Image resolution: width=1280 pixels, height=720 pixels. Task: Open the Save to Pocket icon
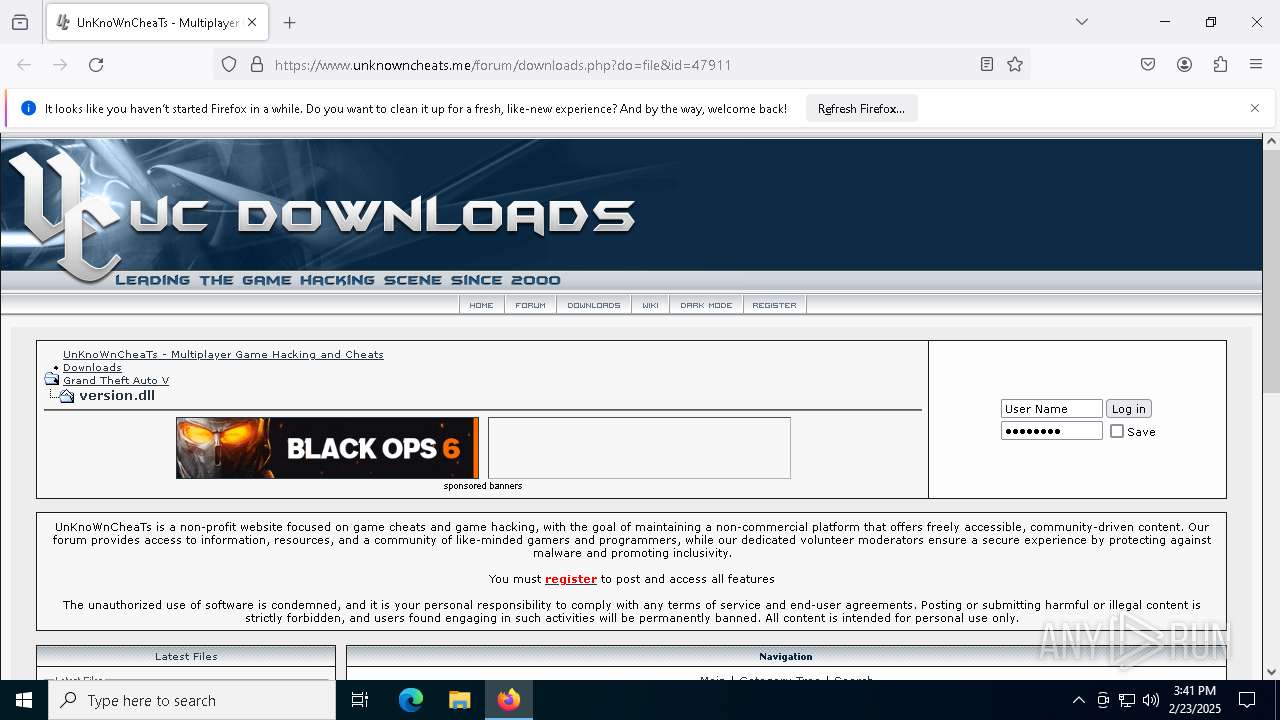pyautogui.click(x=1148, y=65)
